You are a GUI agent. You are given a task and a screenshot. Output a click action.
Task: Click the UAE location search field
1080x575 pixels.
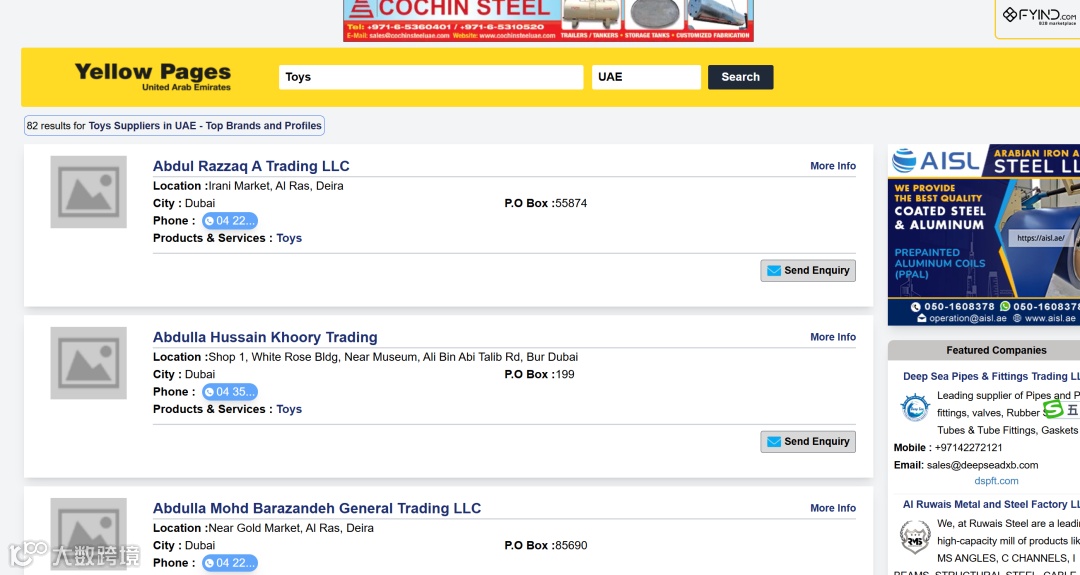(x=646, y=77)
